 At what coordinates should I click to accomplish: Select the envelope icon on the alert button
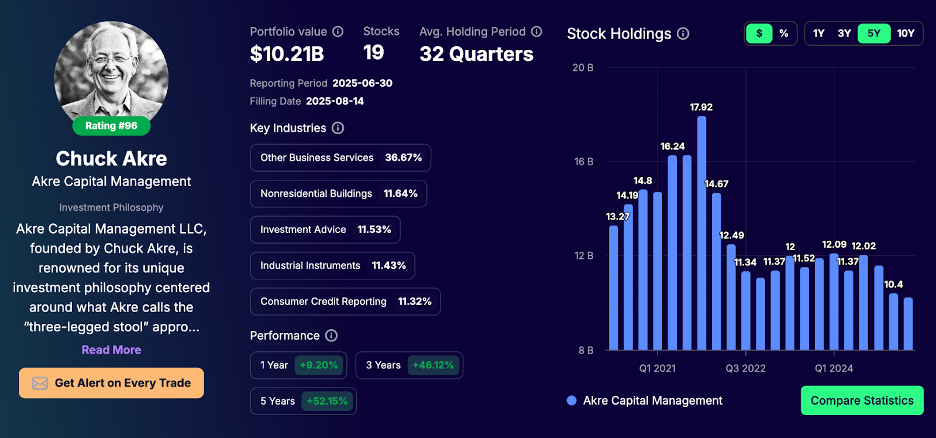tap(40, 383)
